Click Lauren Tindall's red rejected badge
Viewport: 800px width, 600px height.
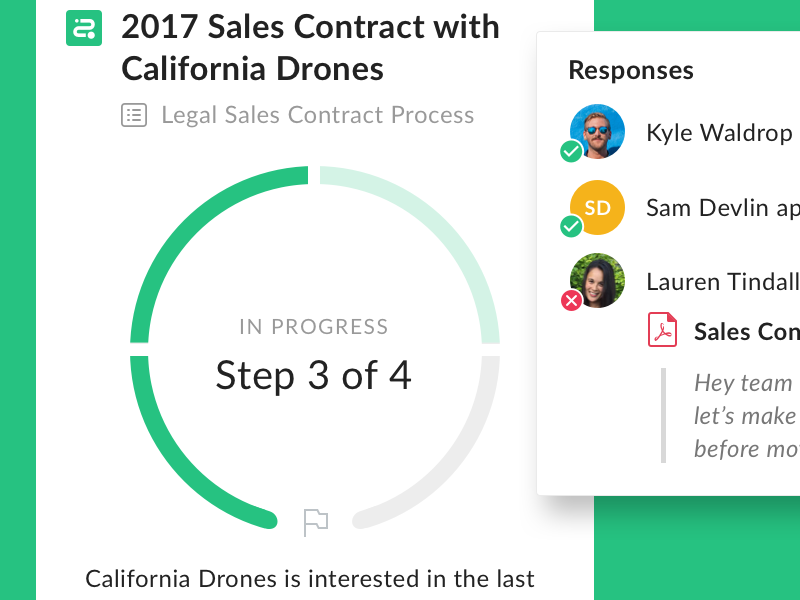(x=571, y=300)
